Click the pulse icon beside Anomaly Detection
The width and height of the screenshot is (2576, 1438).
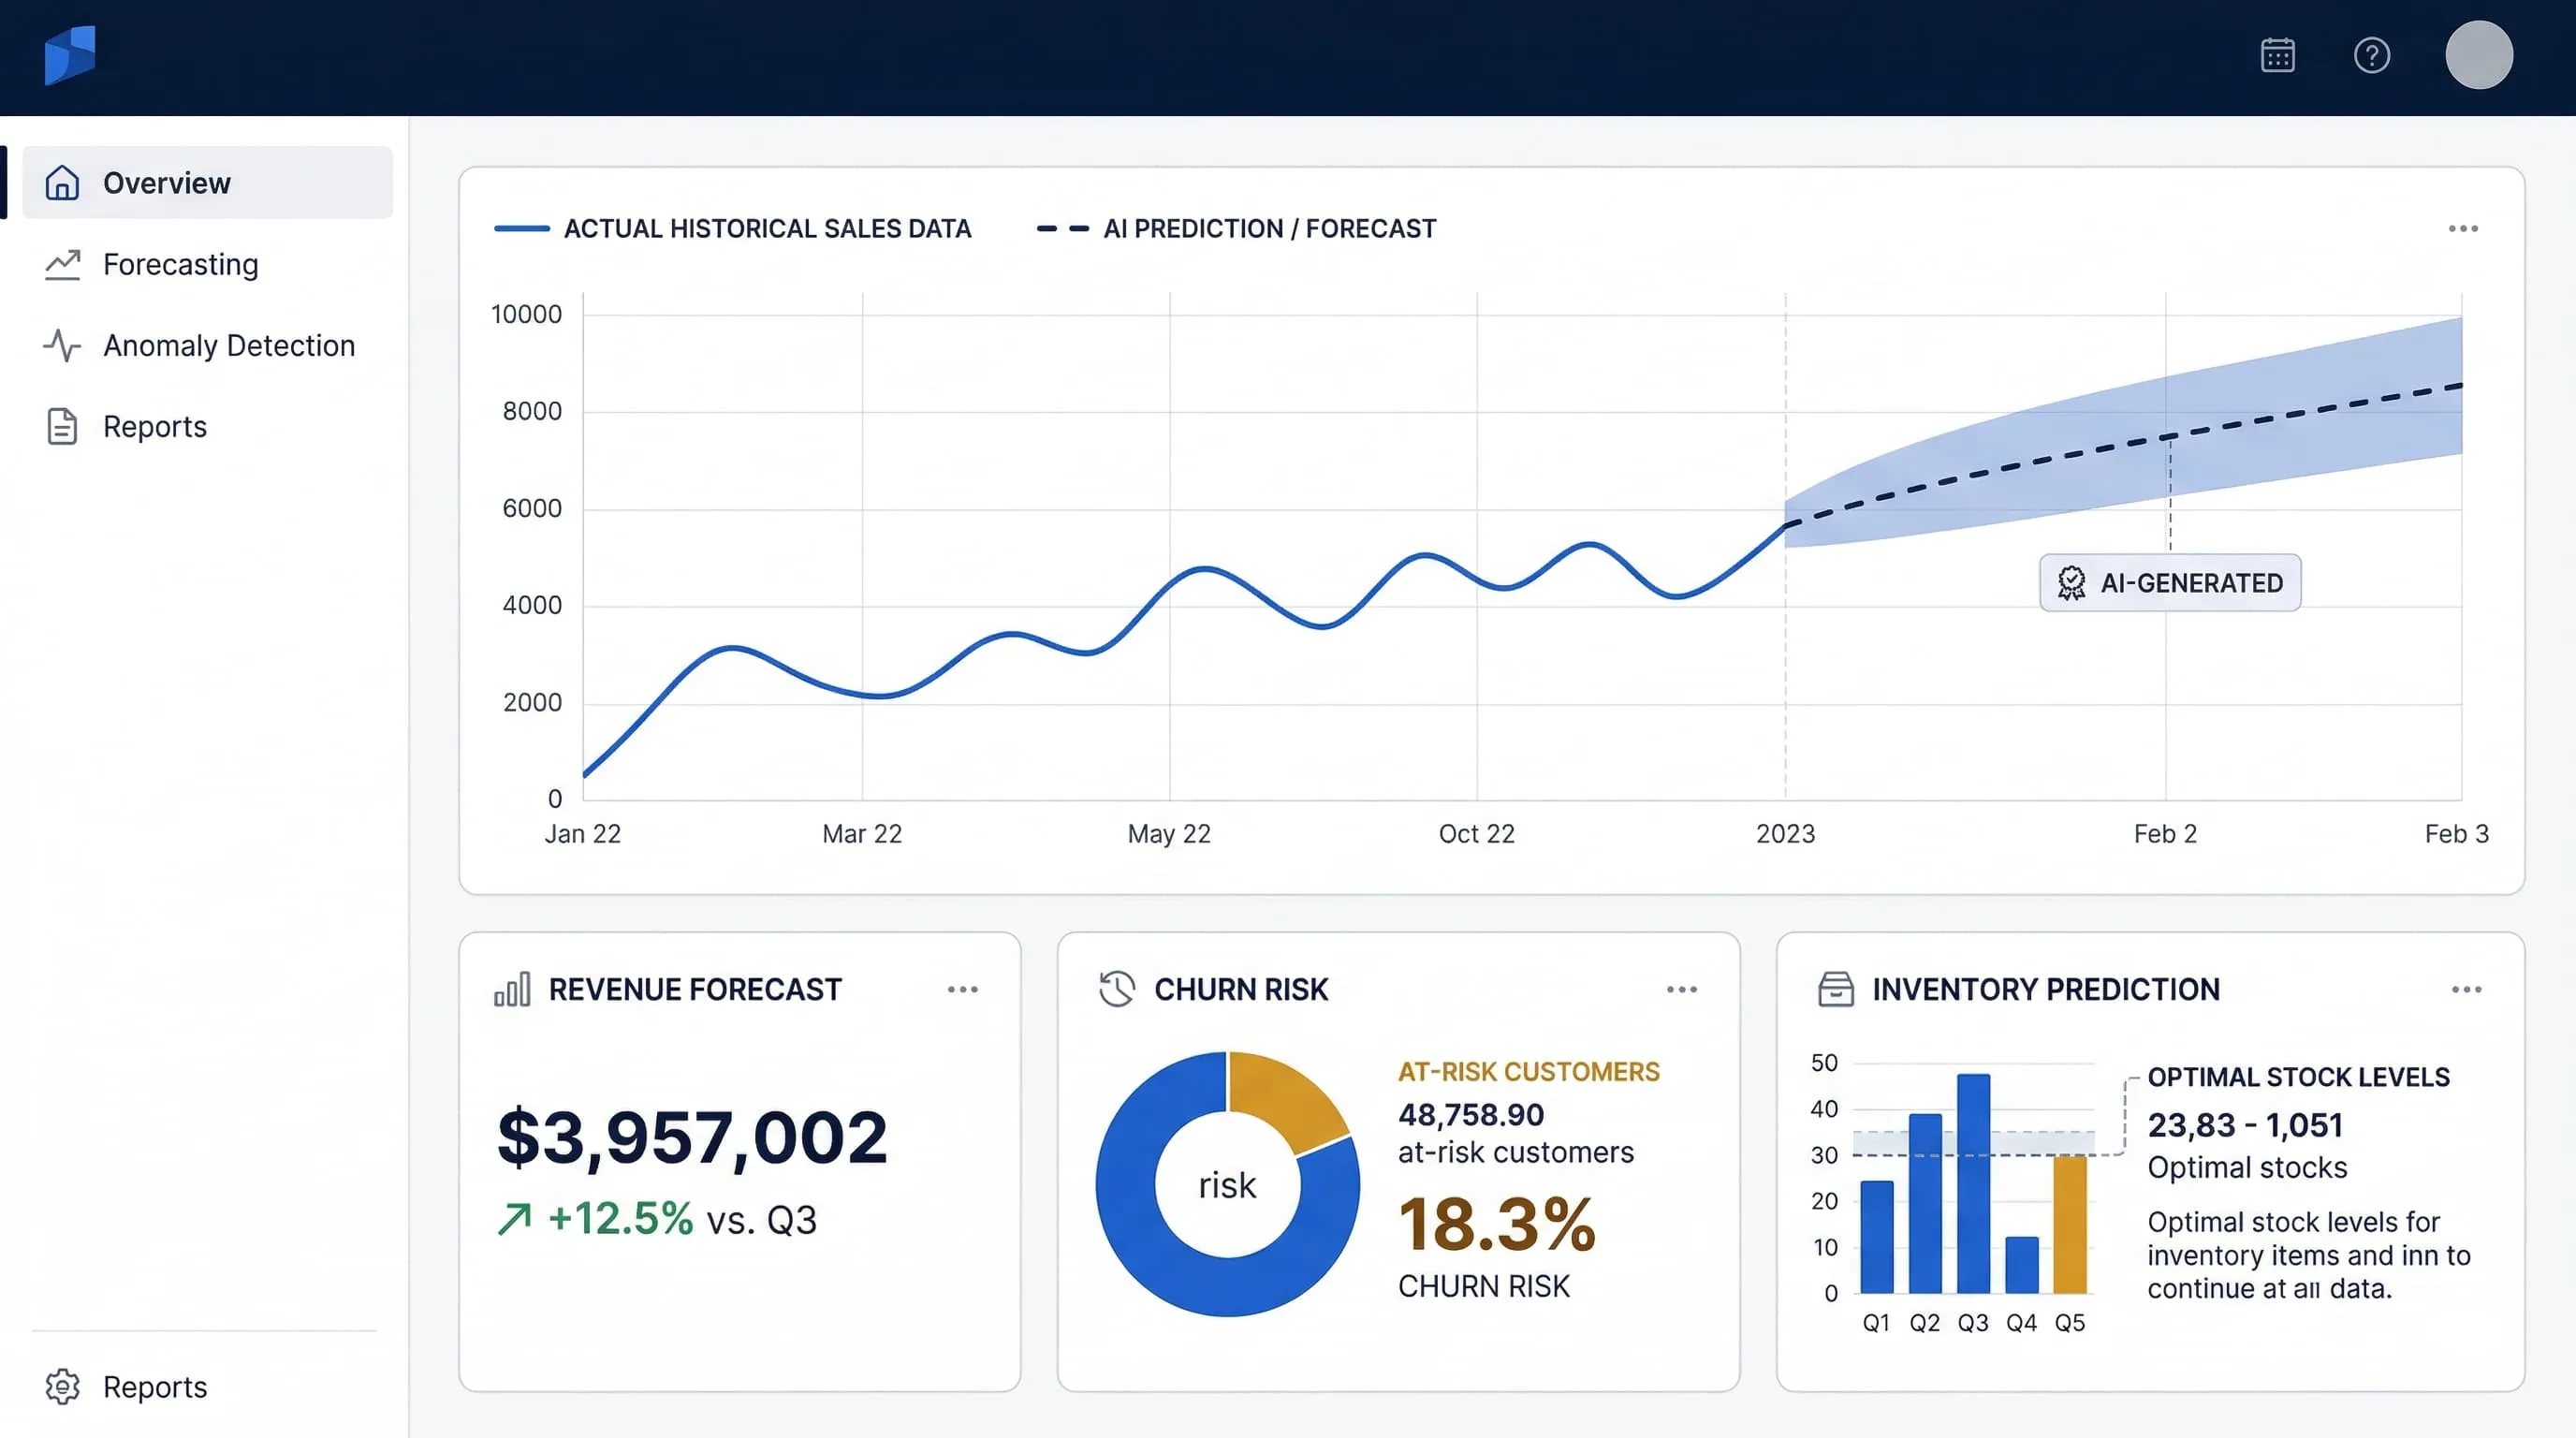click(x=62, y=345)
